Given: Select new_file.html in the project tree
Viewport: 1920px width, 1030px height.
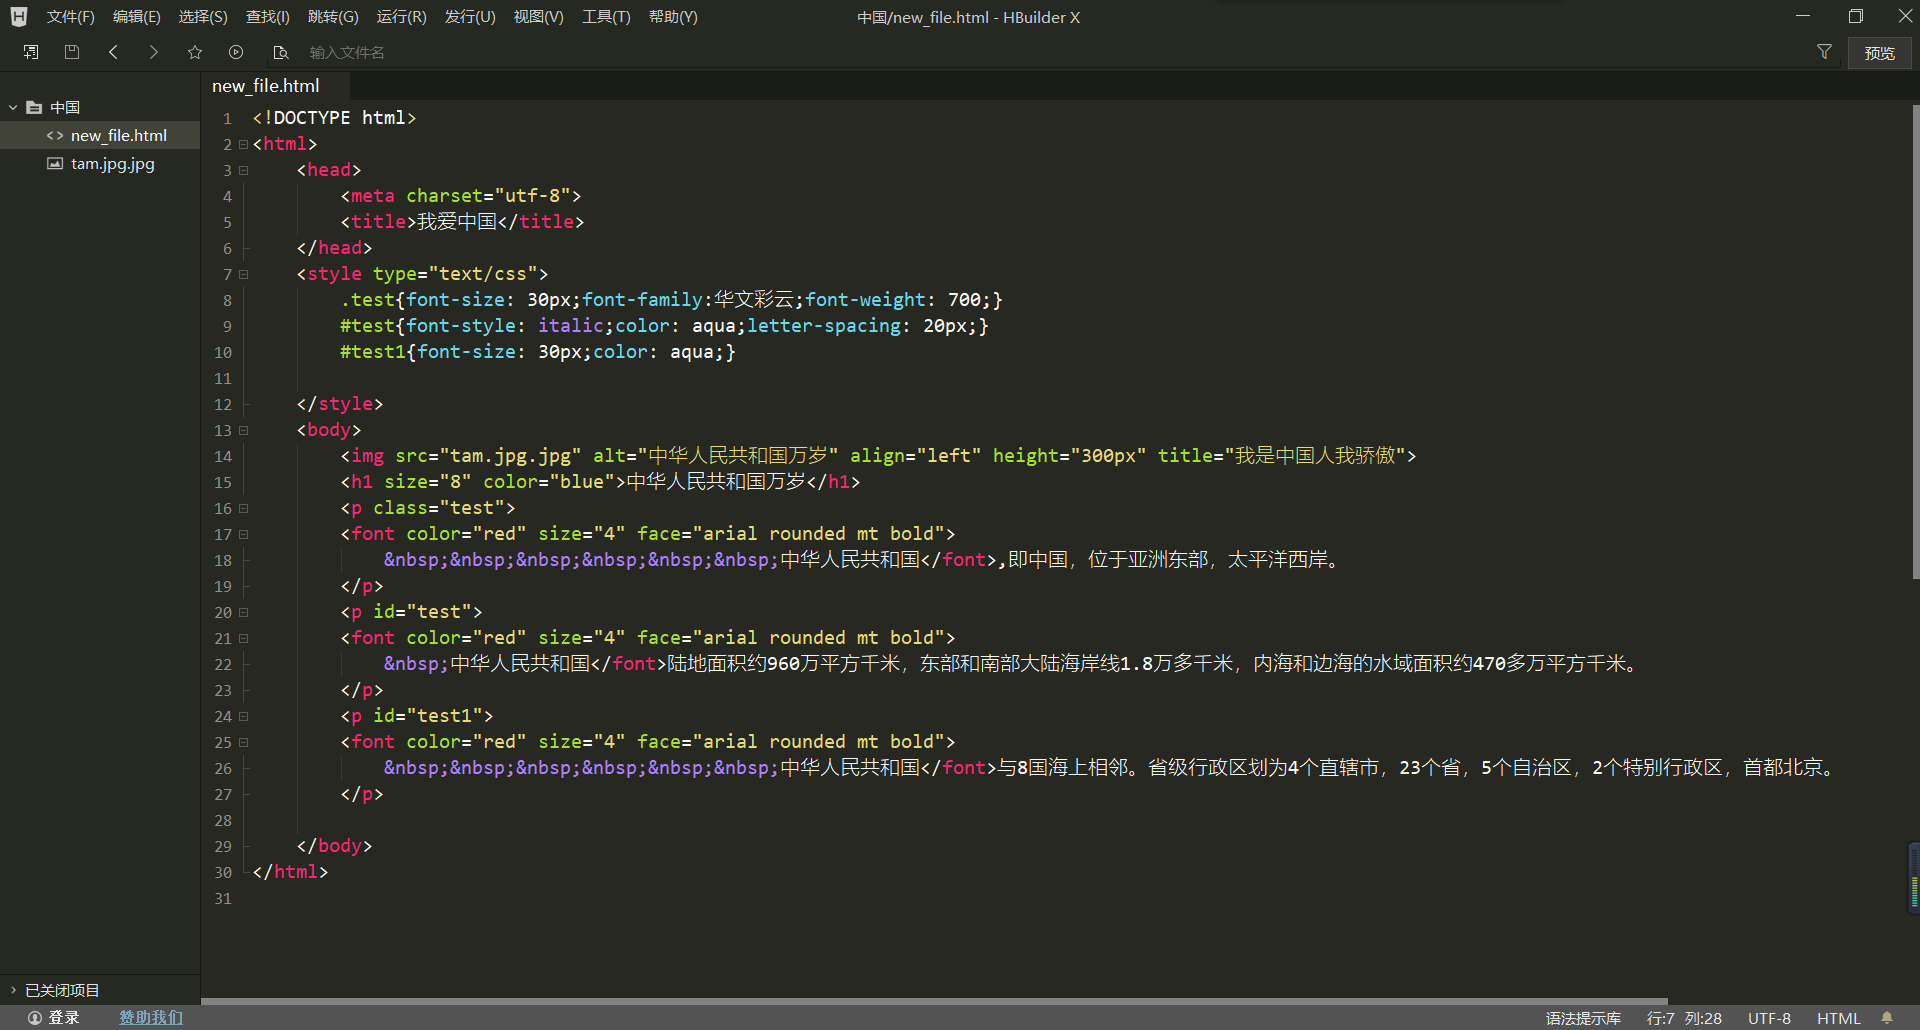Looking at the screenshot, I should (100, 135).
